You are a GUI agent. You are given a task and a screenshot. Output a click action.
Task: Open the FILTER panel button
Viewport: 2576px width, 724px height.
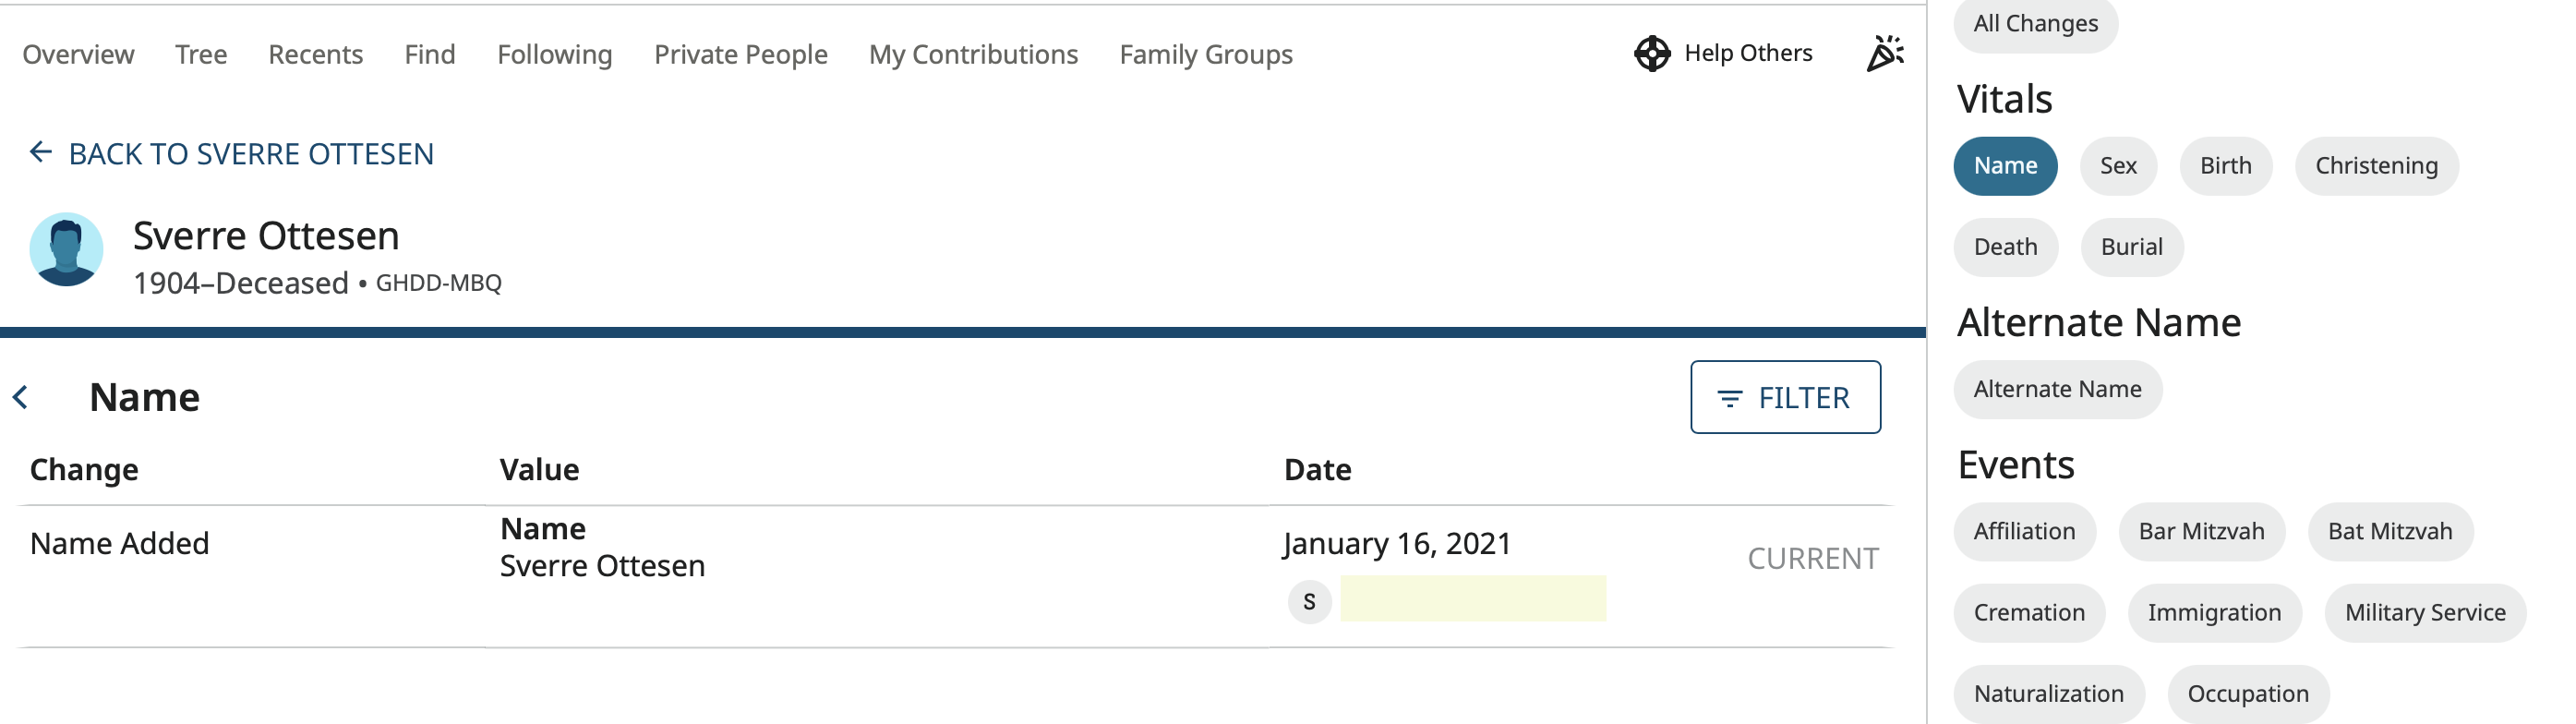[1786, 397]
